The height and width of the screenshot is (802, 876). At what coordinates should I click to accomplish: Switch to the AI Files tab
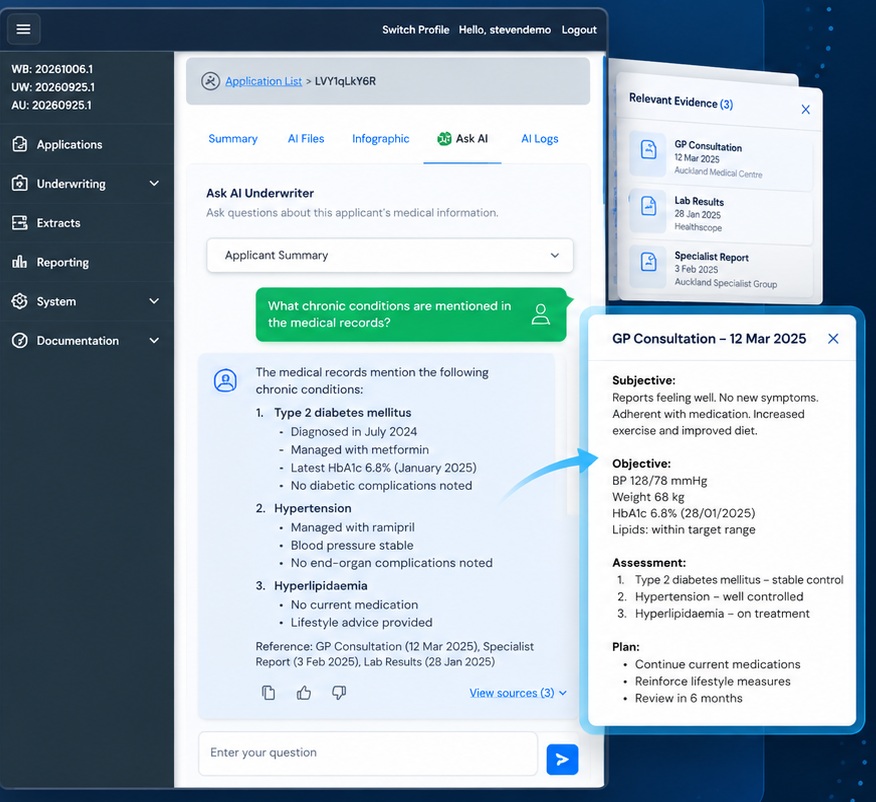point(306,139)
